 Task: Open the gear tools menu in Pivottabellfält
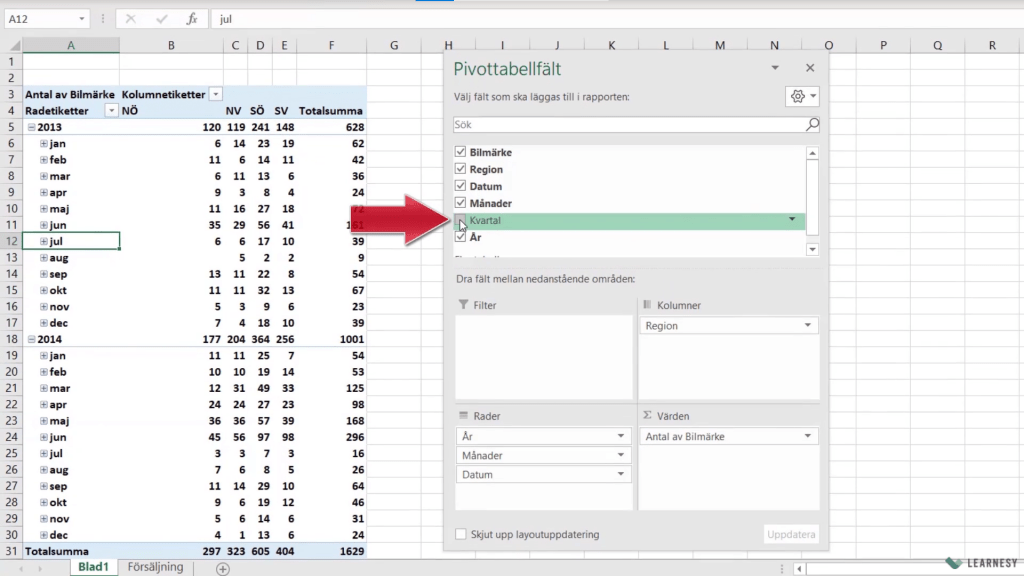(802, 96)
